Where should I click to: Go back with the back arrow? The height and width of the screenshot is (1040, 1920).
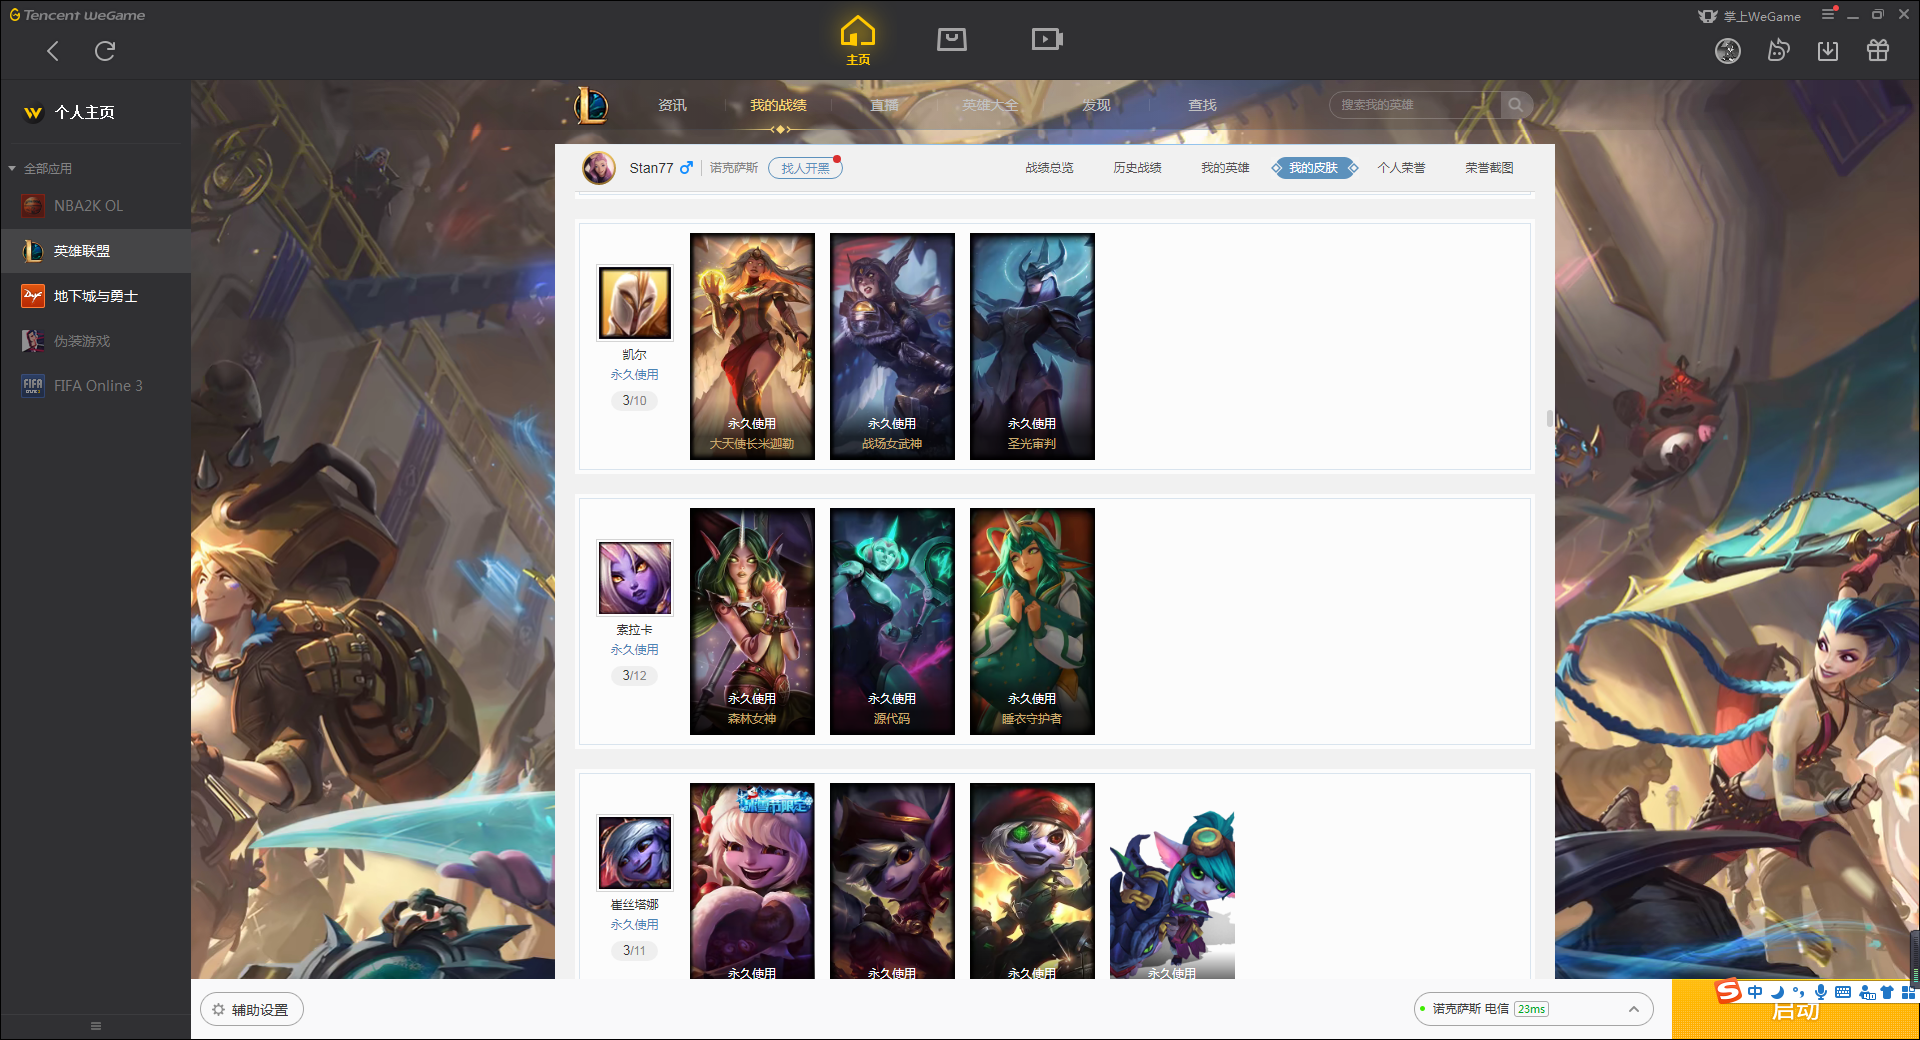click(x=53, y=51)
